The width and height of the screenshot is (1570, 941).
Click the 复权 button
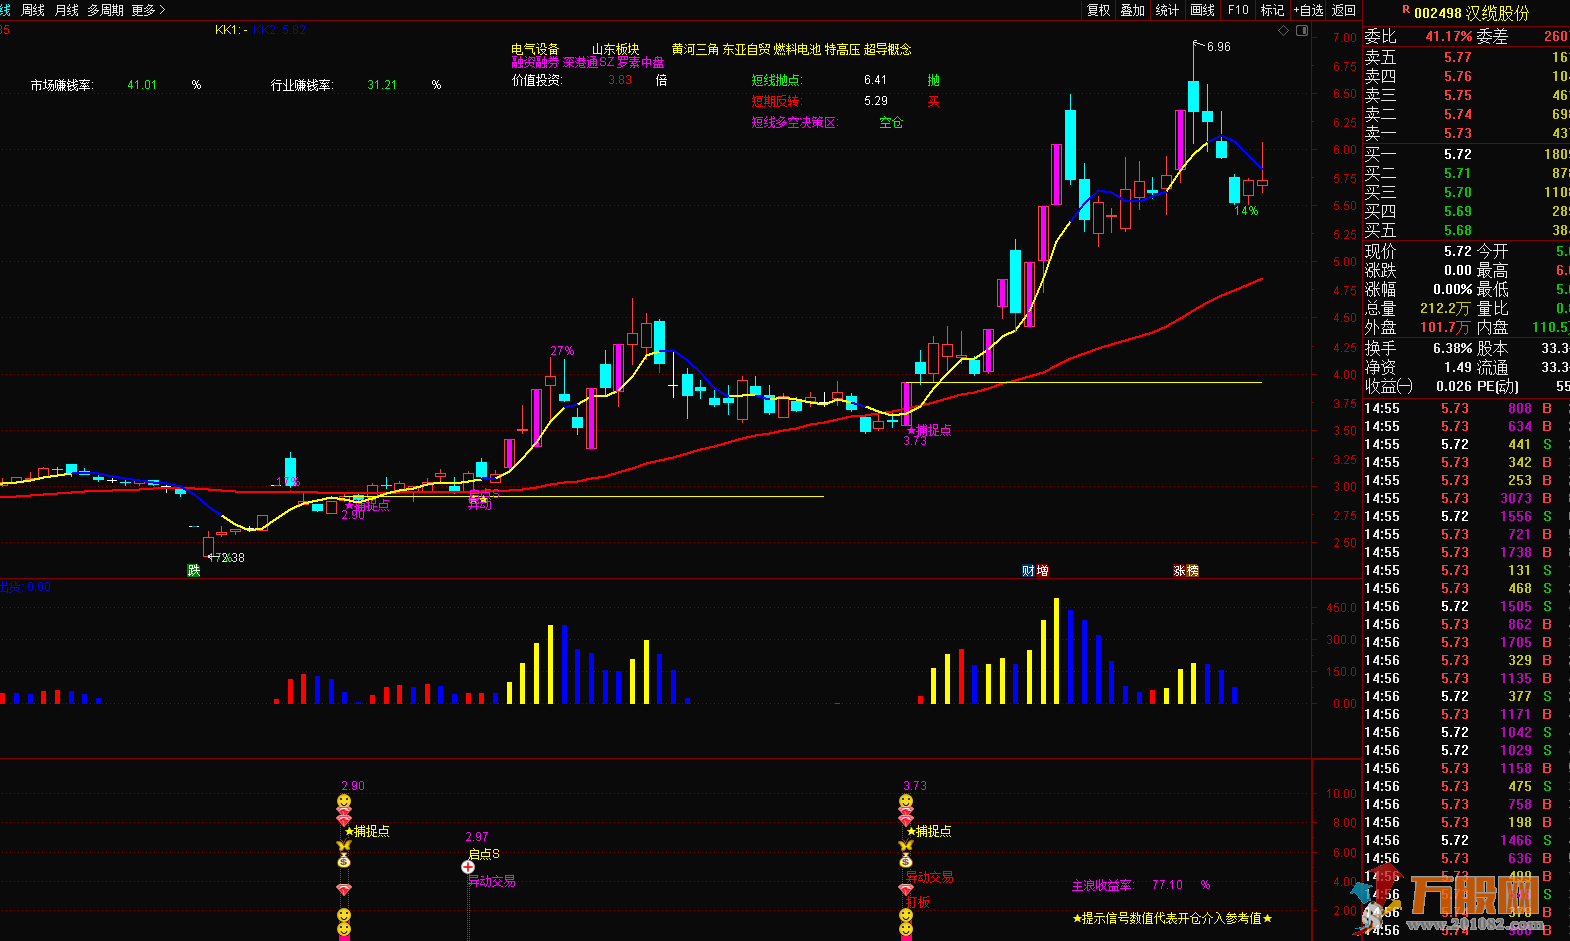click(1099, 10)
